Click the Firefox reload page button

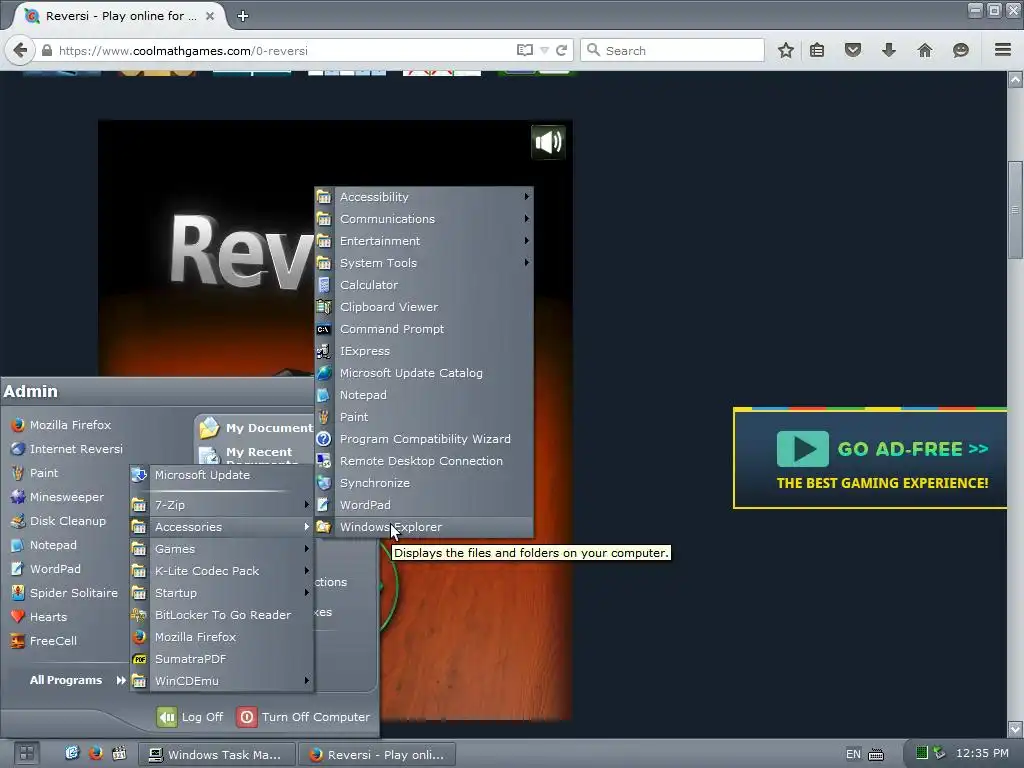coord(561,50)
